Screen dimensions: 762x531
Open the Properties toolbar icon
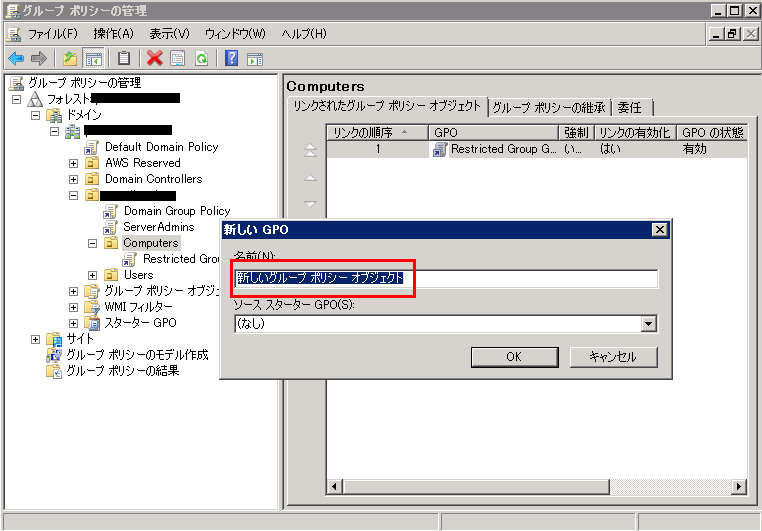click(x=177, y=59)
